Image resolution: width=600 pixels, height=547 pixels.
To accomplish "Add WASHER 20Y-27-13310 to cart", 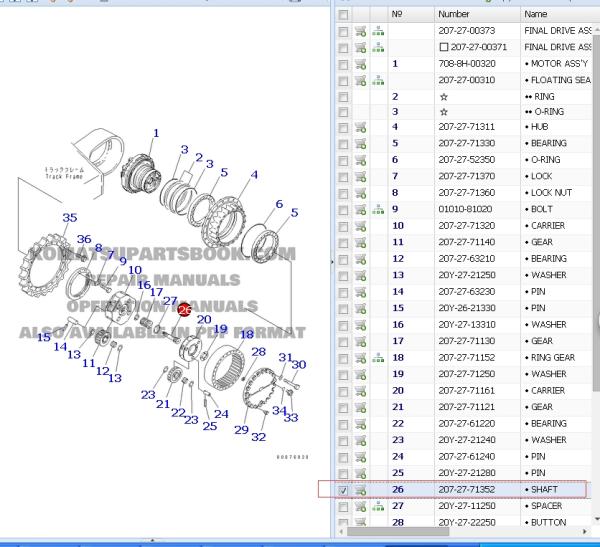I will pos(360,325).
